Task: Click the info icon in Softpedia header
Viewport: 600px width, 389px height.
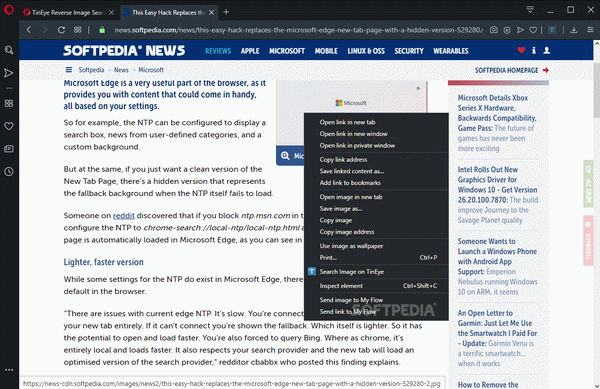Action: pos(534,50)
